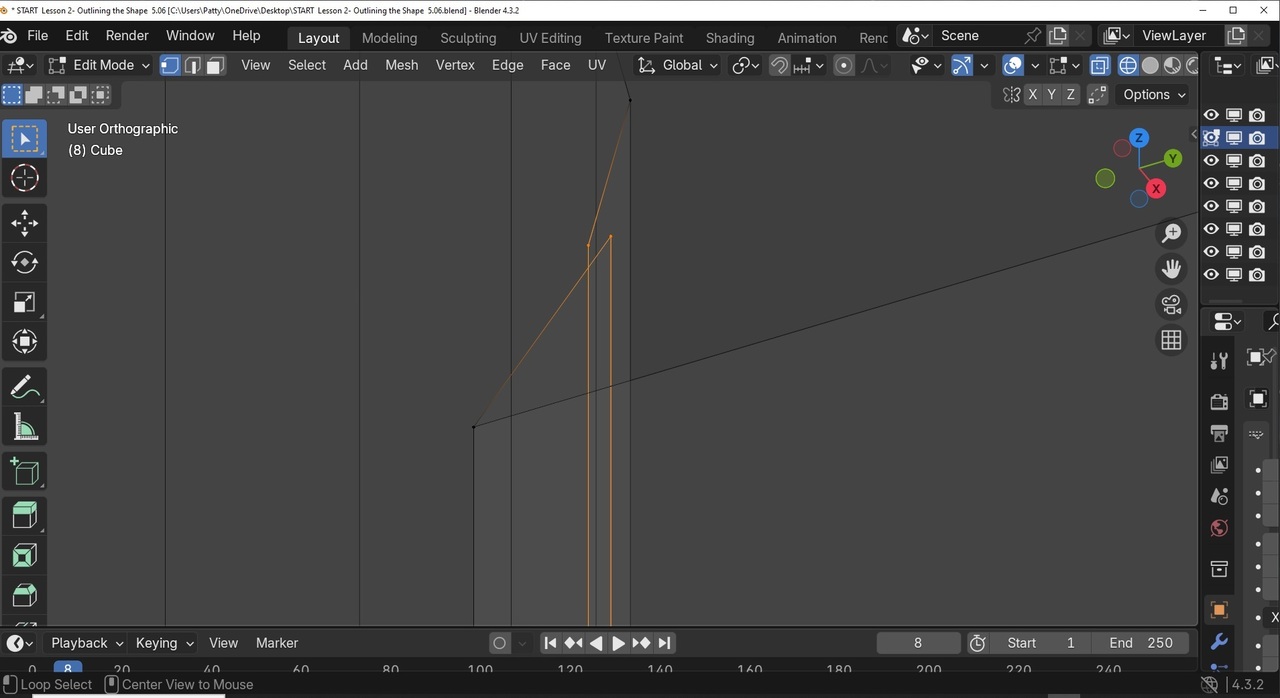This screenshot has width=1280, height=698.
Task: Open the Object properties tab
Action: coord(1219,609)
